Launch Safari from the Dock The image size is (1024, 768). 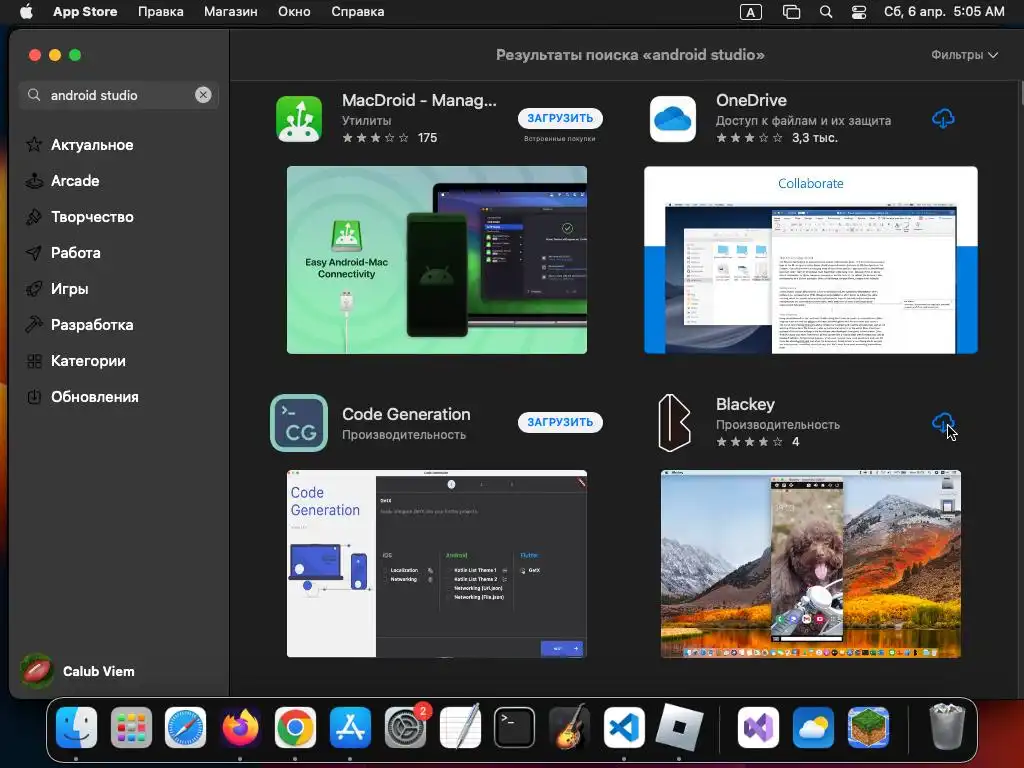point(185,727)
